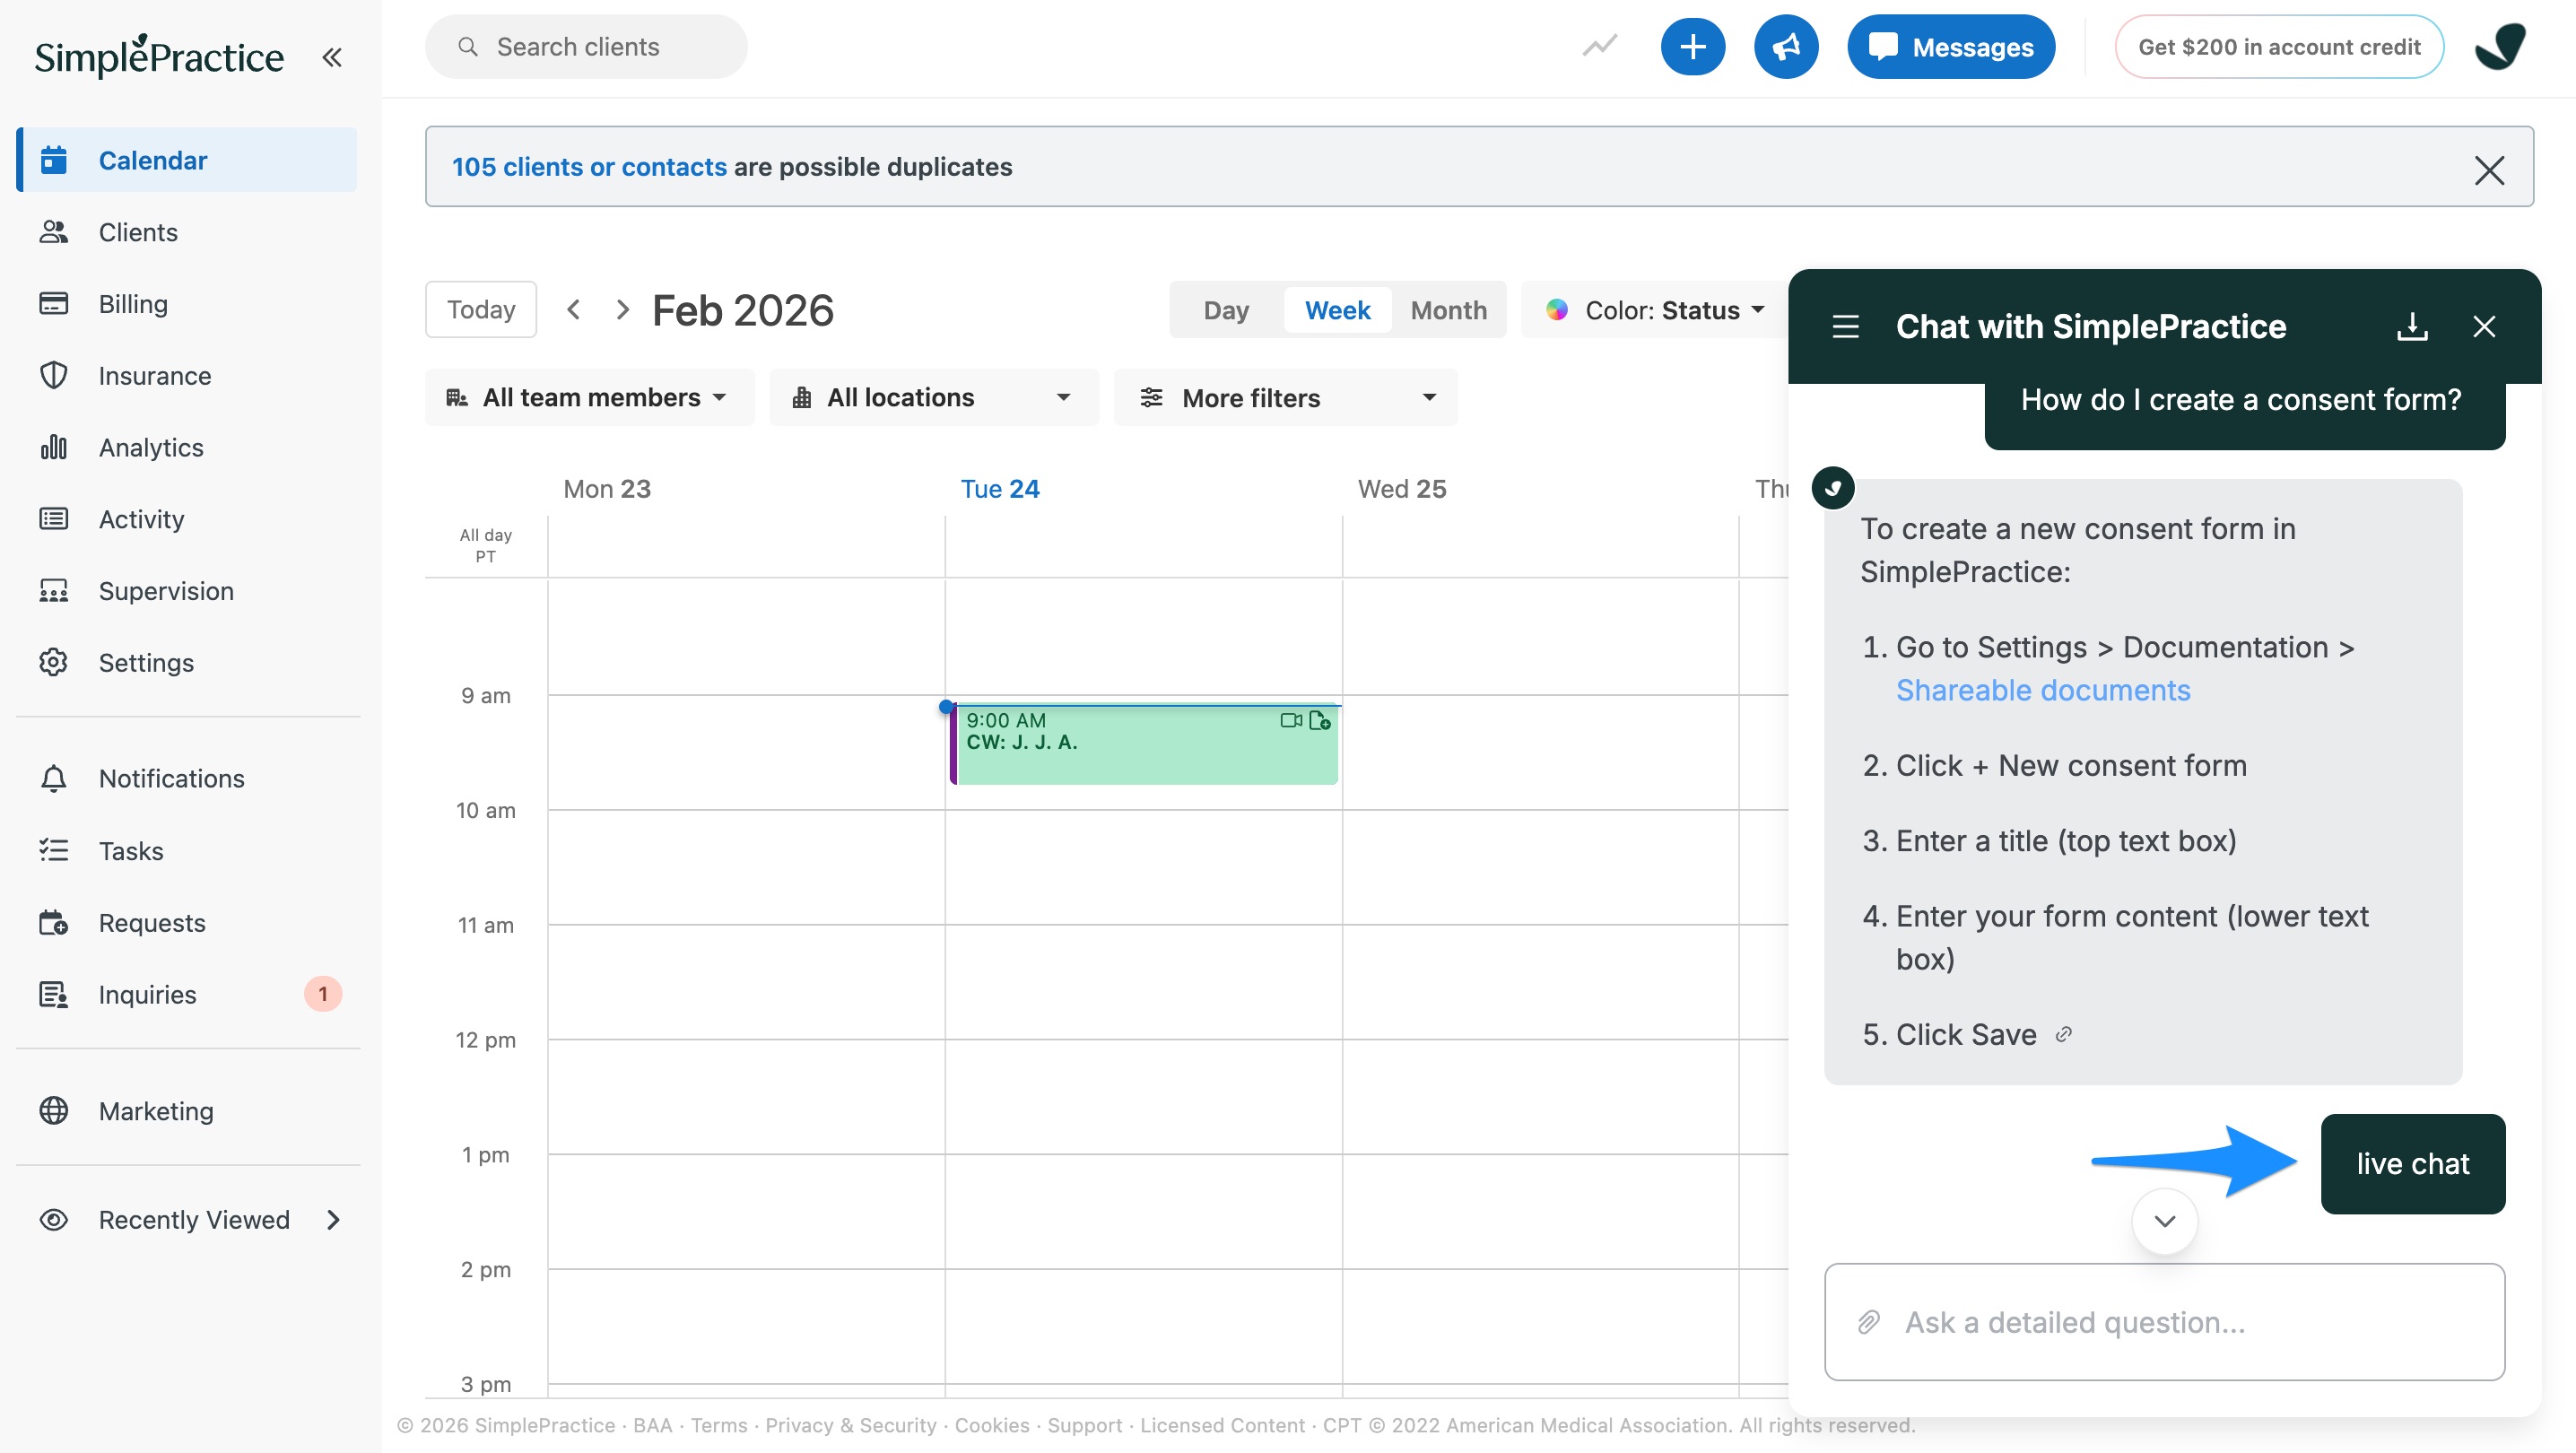
Task: Open the account profile avatar
Action: point(2501,46)
